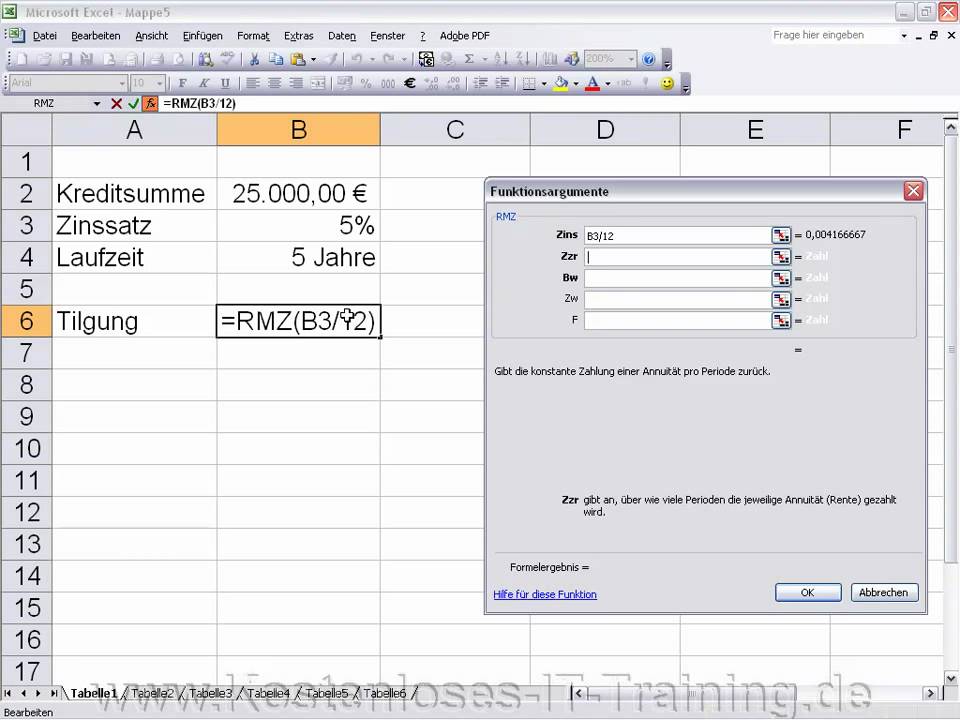This screenshot has width=960, height=720.
Task: Toggle Italic formatting button
Action: pos(204,83)
